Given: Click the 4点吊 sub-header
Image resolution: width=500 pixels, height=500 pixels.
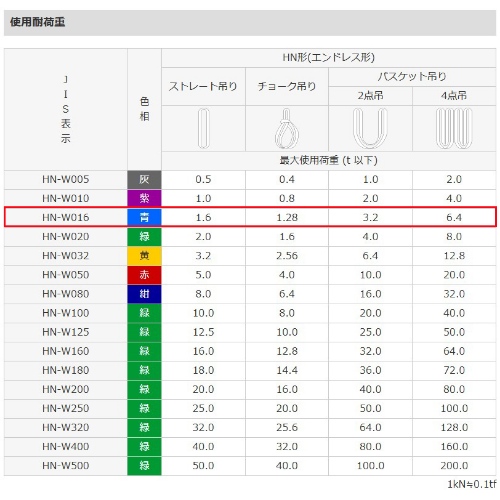Looking at the screenshot, I should coord(454,96).
